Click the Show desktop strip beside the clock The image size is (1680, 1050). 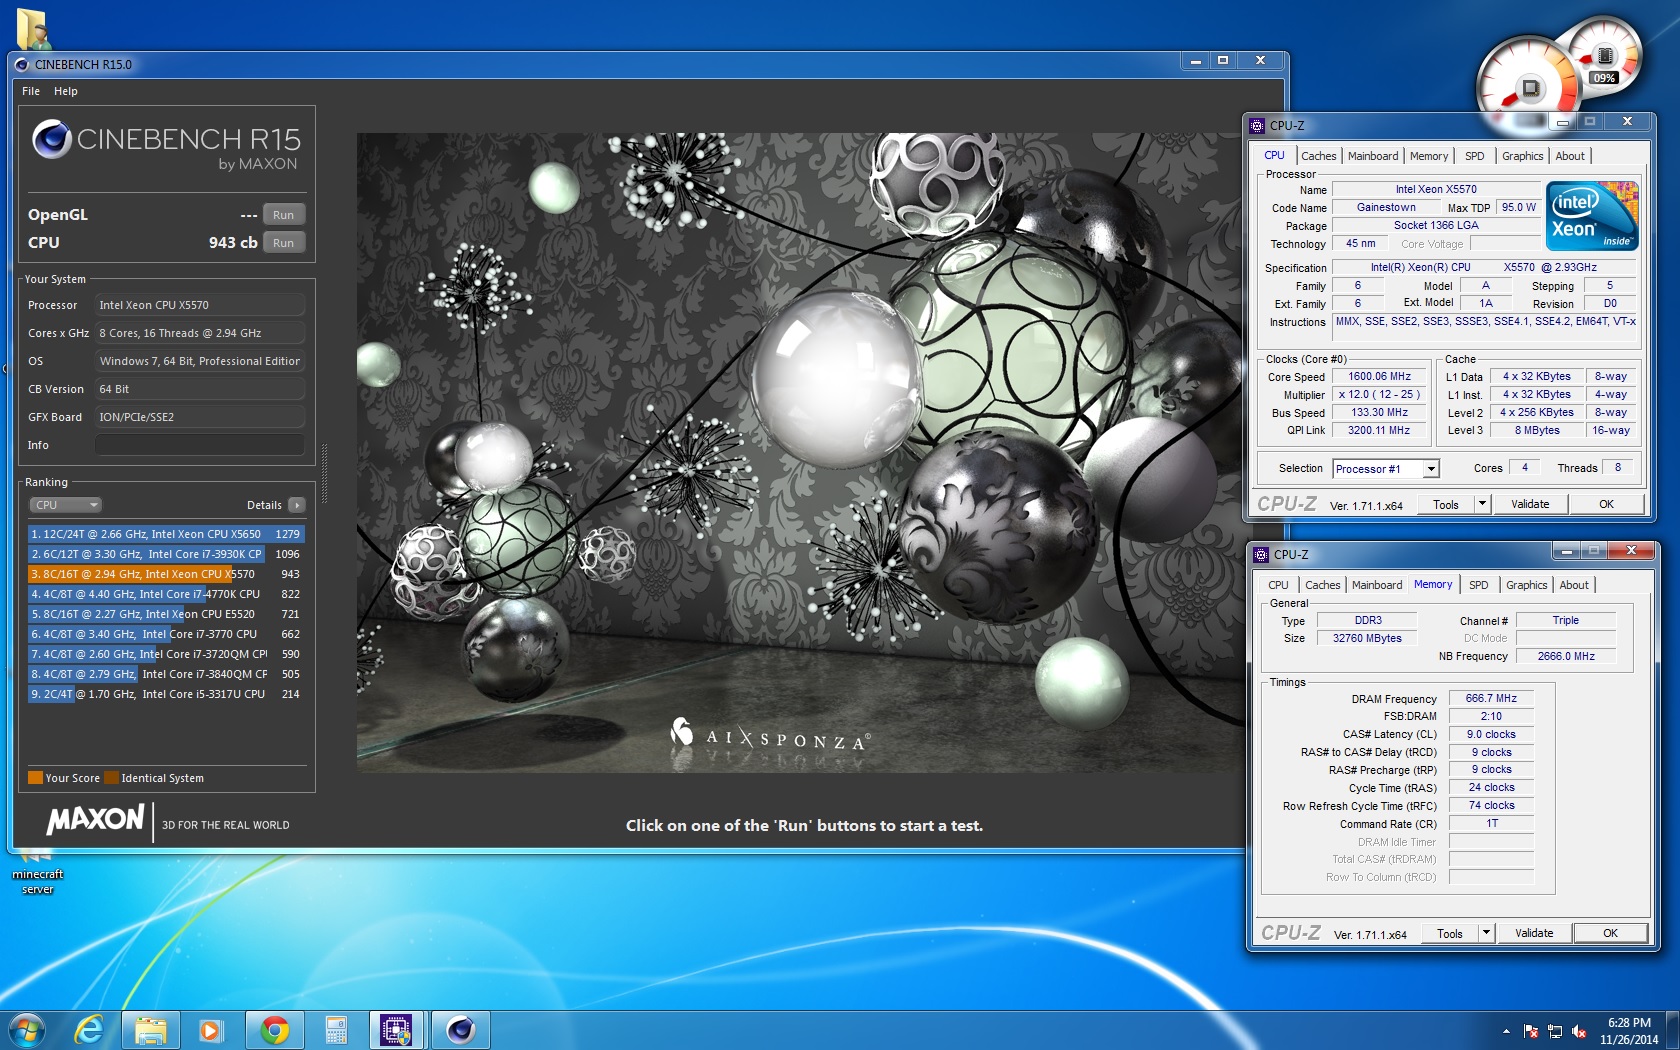(x=1673, y=1030)
